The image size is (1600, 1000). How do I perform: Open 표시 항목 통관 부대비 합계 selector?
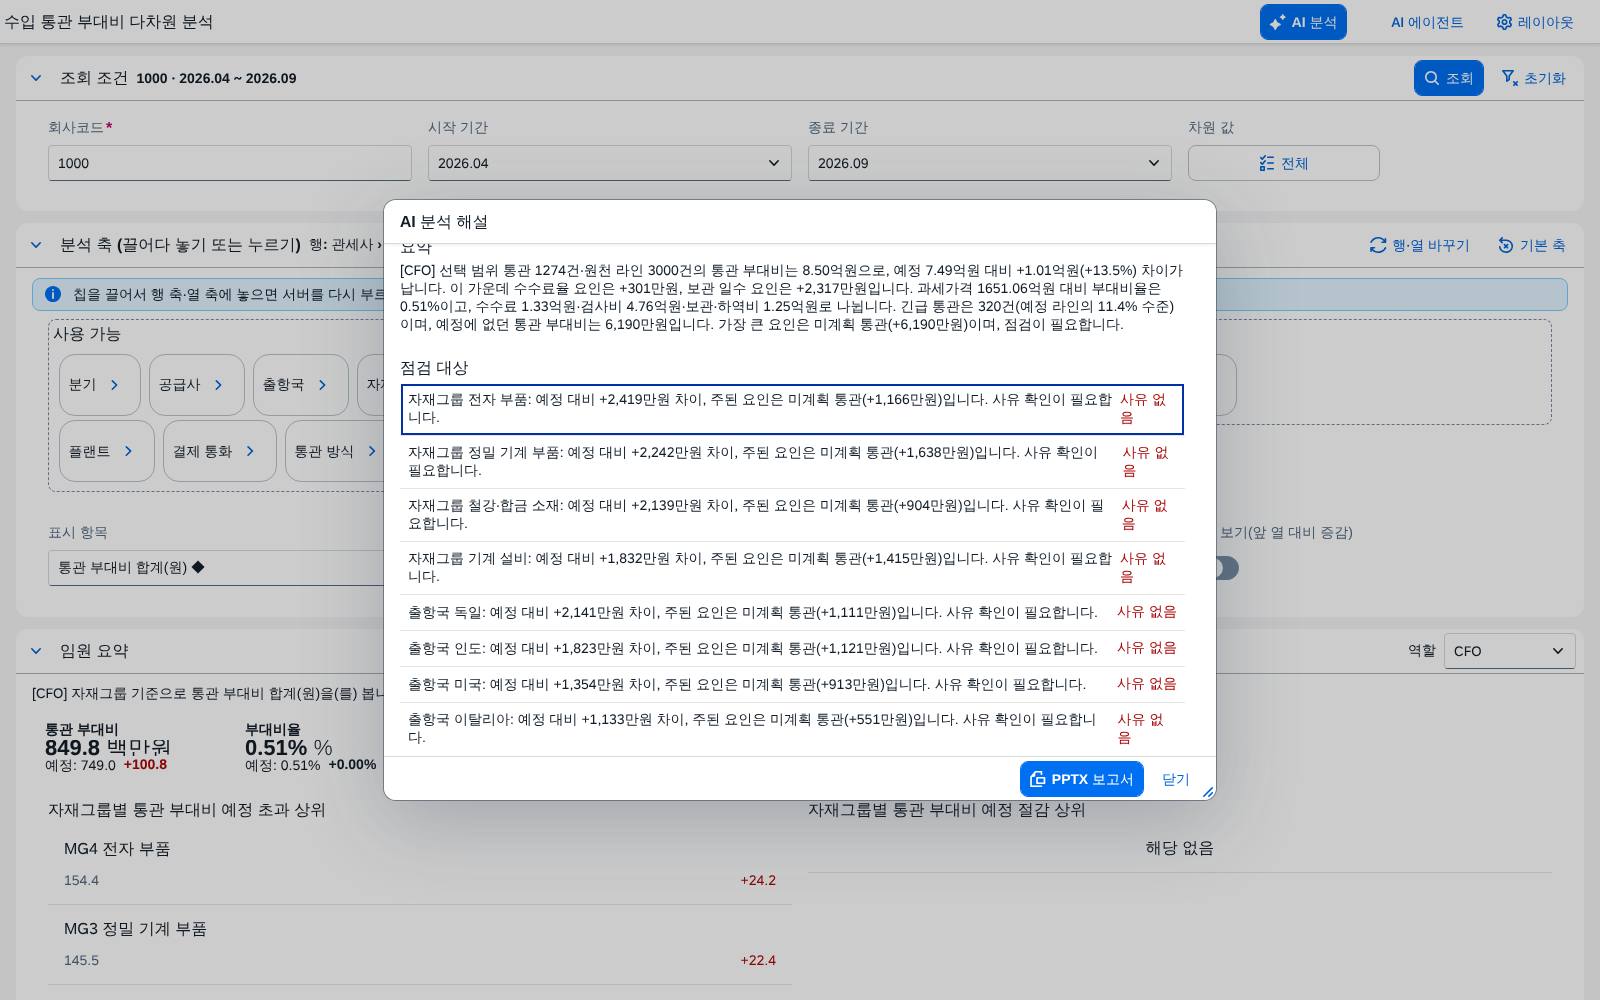pyautogui.click(x=217, y=567)
